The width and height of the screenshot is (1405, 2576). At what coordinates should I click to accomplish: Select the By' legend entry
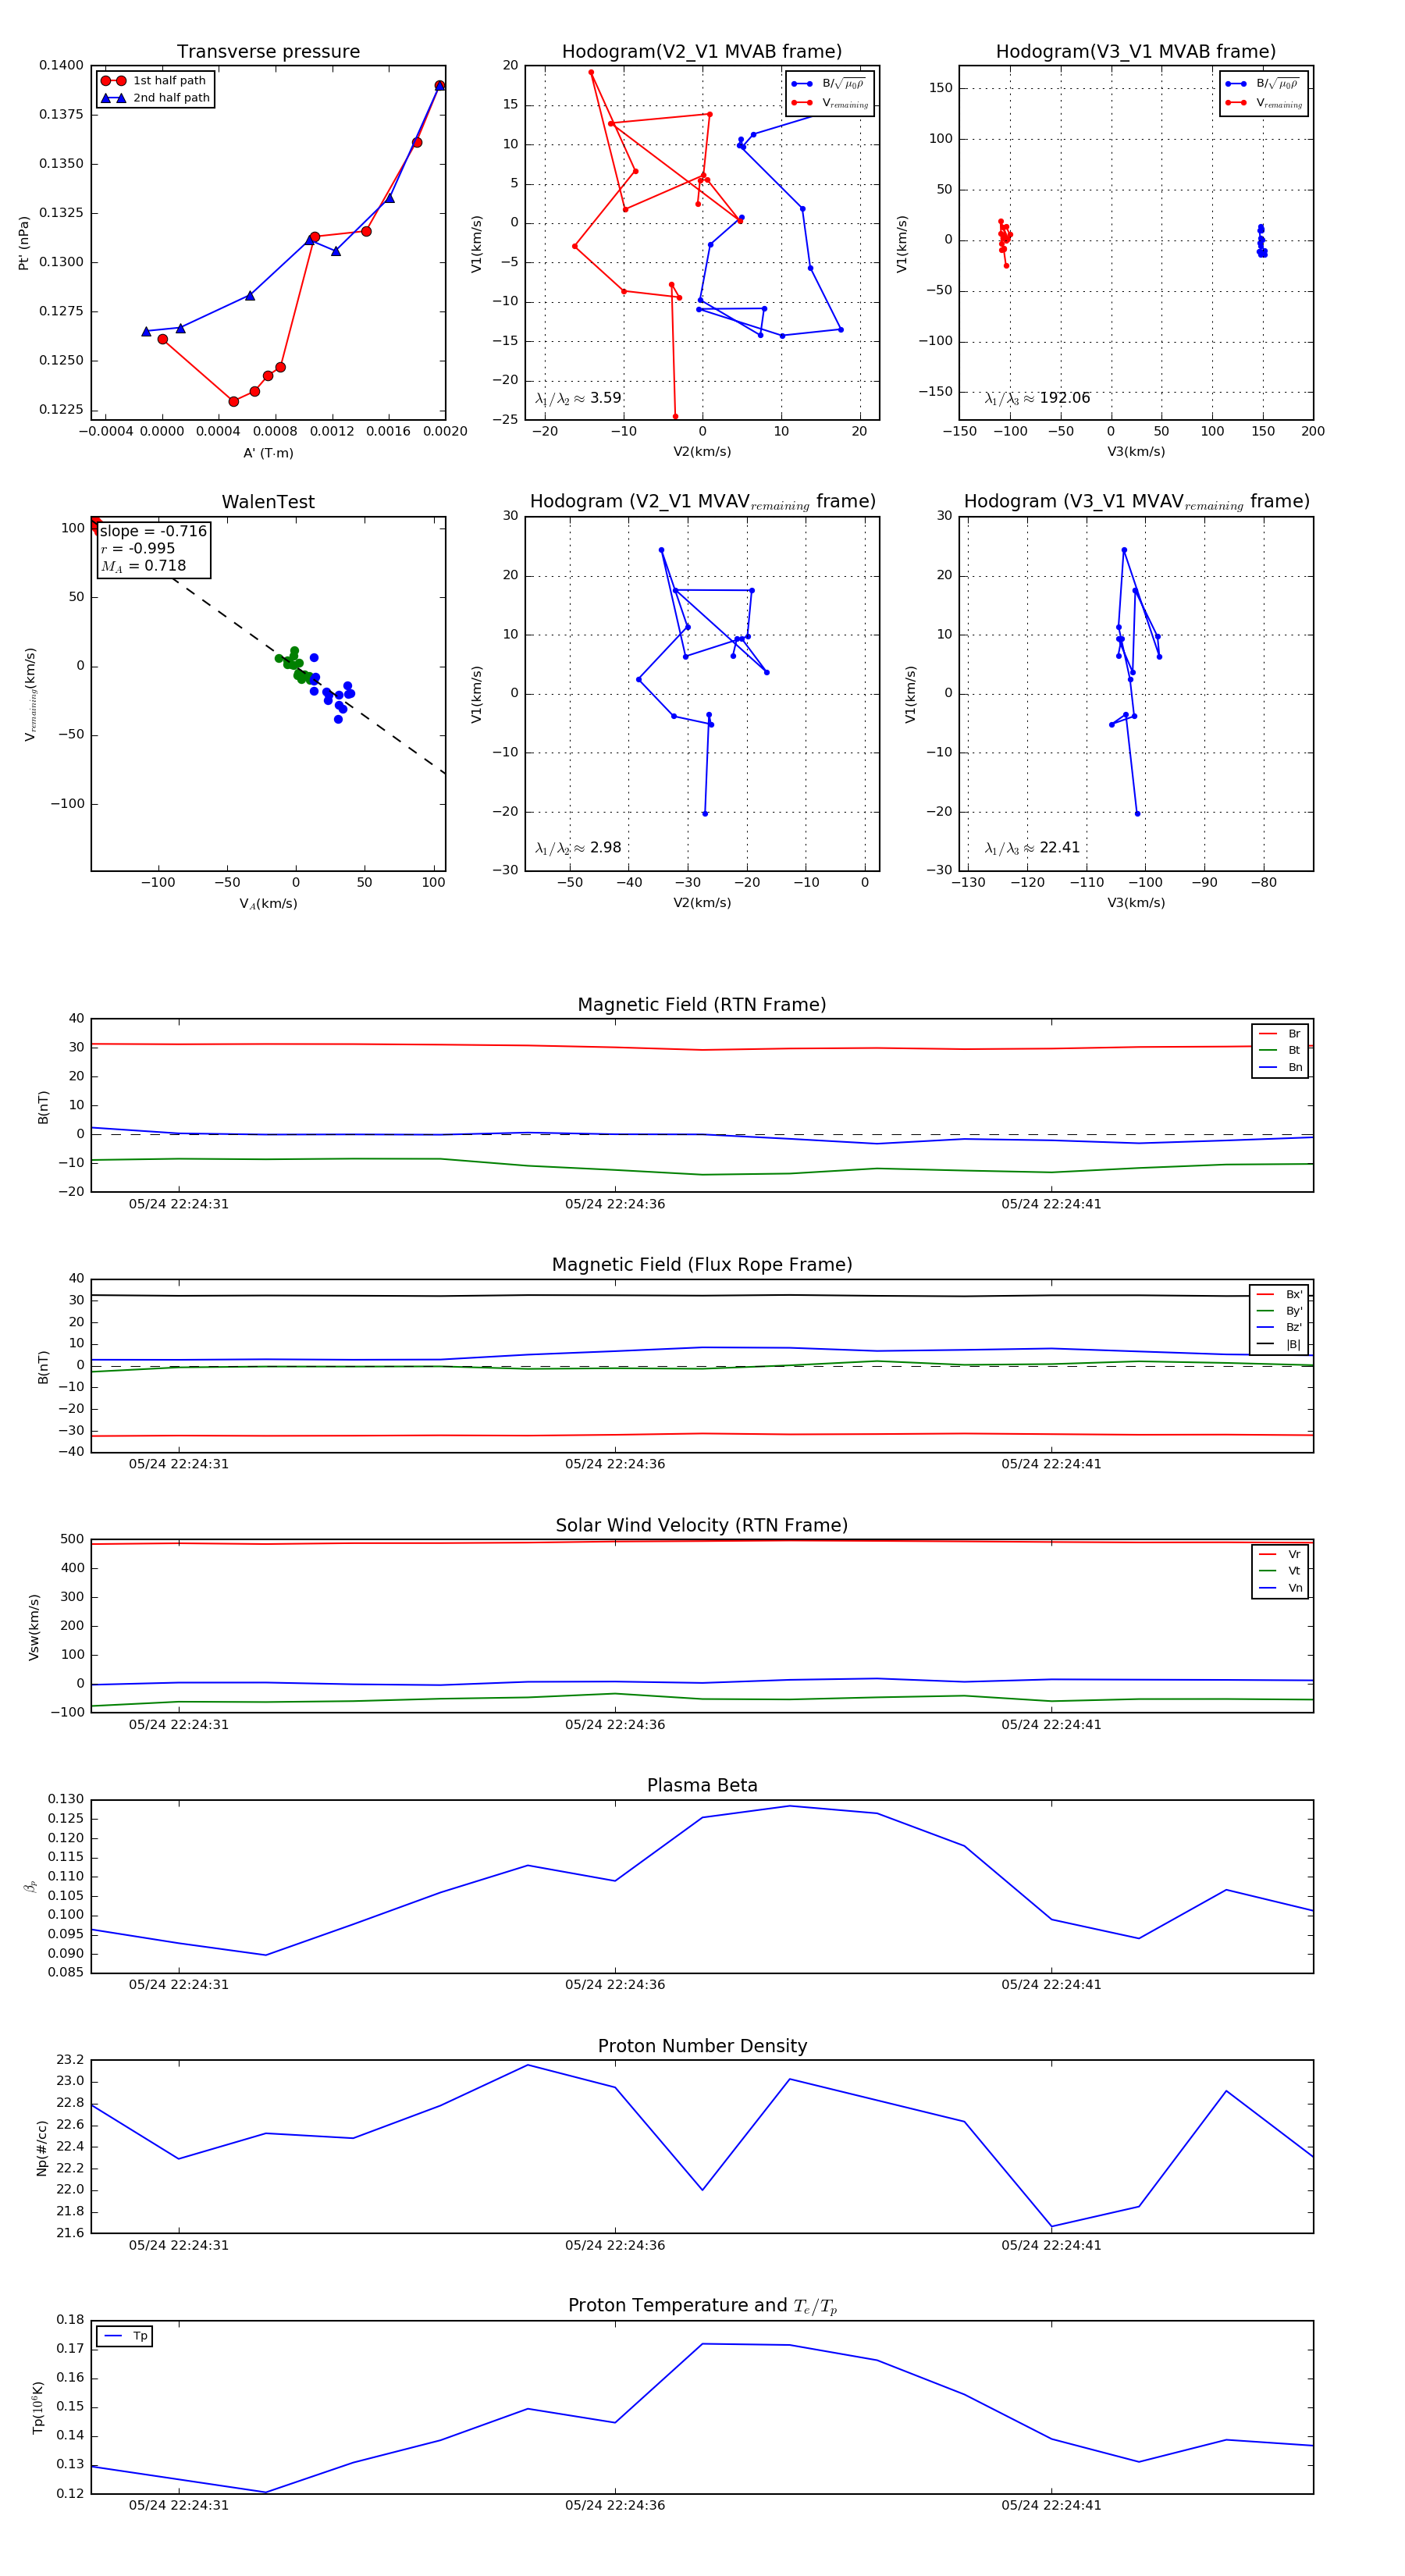1279,1311
